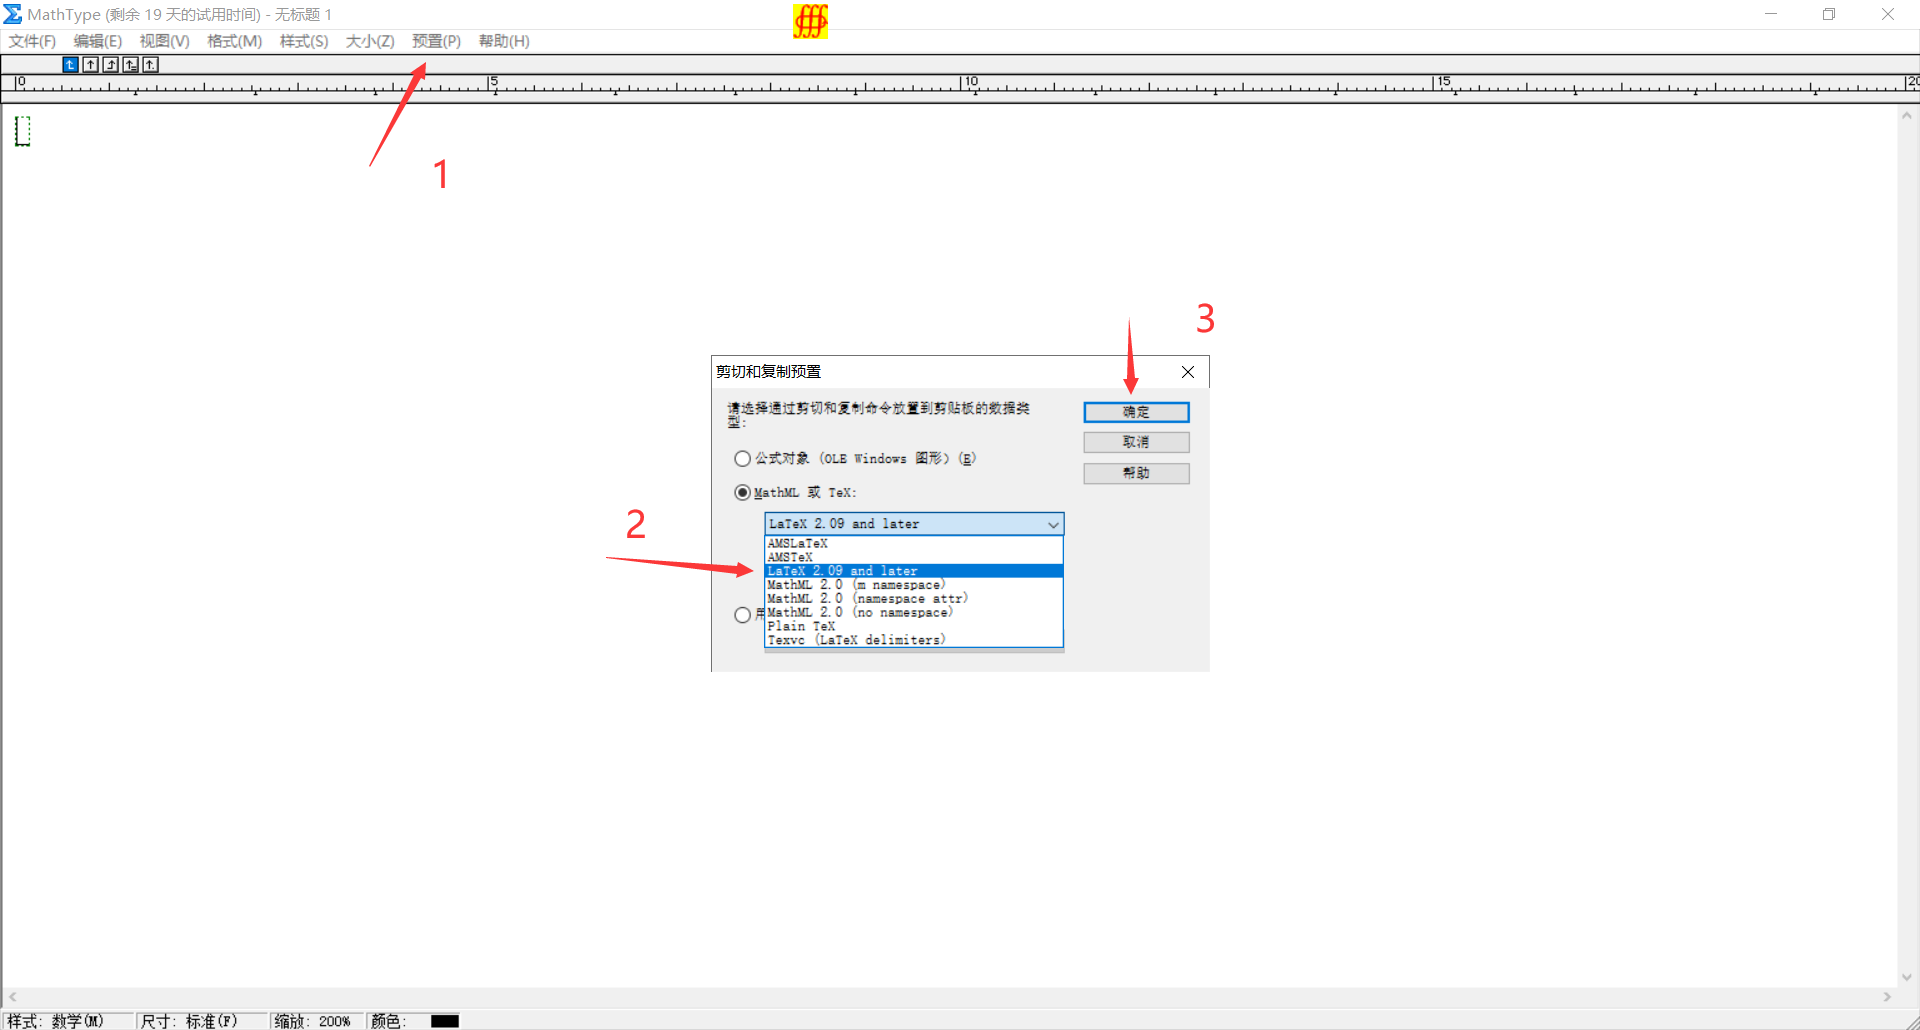Screen dimensions: 1920x1030
Task: Select the right-aligned tab stop icon
Action: [x=110, y=65]
